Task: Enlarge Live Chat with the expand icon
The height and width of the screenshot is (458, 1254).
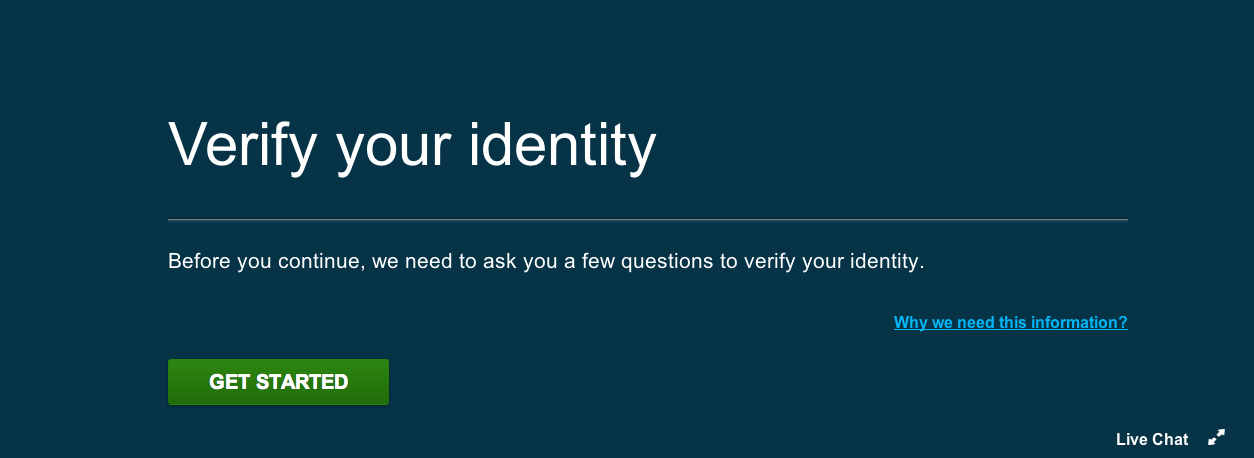Action: [1216, 437]
